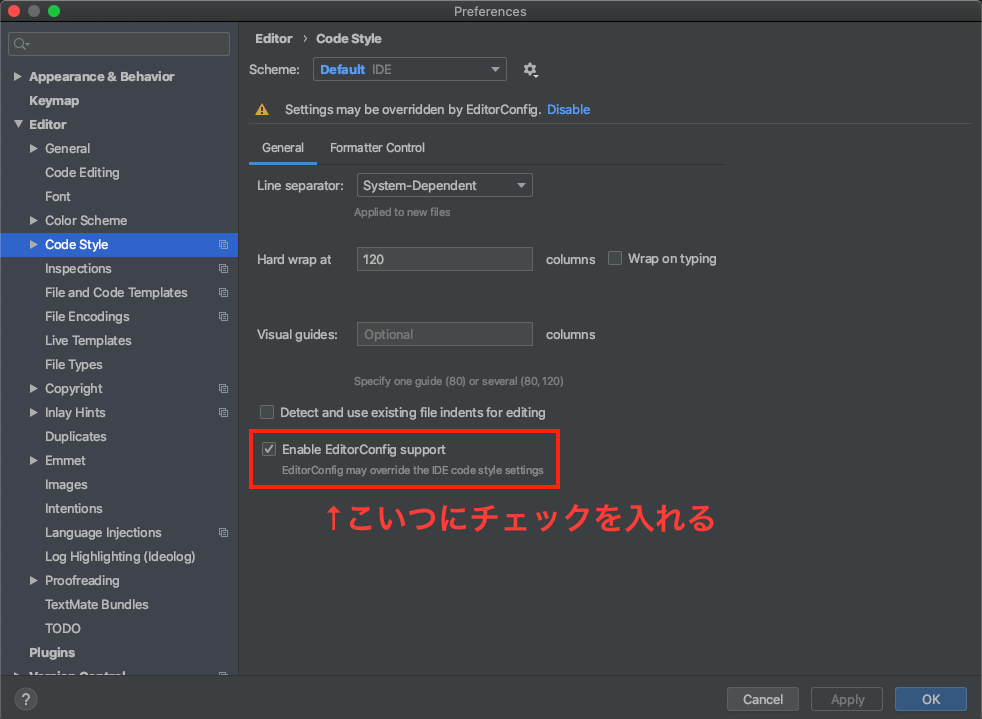Click the help question mark icon
Screen dimensions: 982x719
(25, 699)
